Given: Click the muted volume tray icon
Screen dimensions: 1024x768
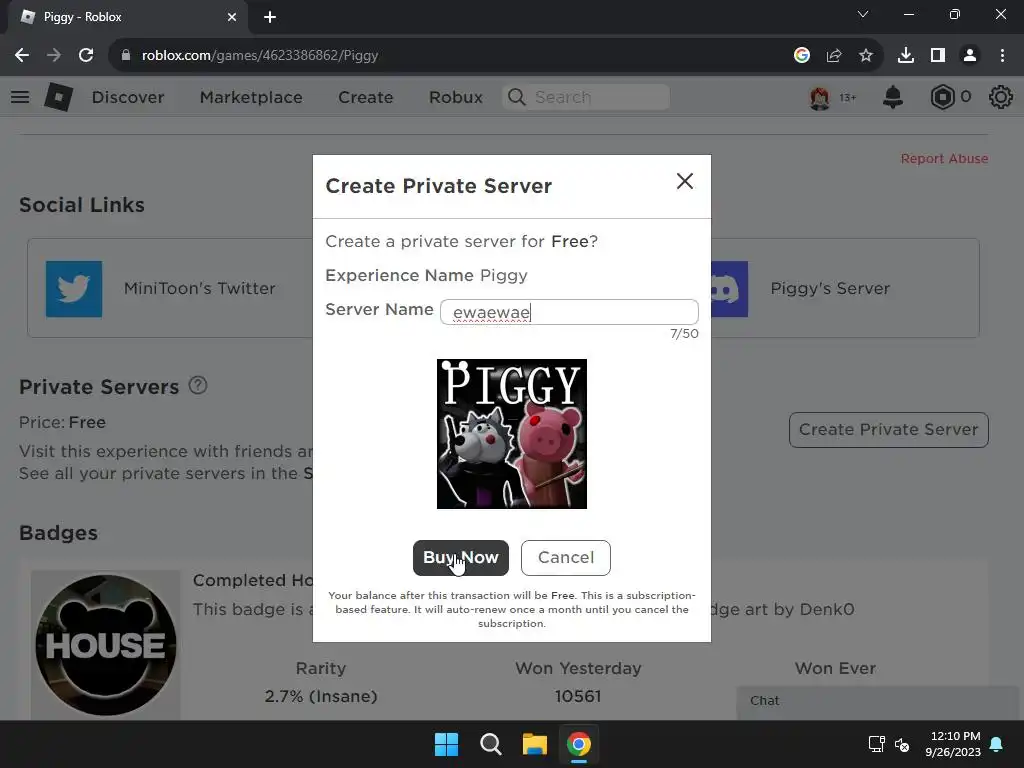Looking at the screenshot, I should click(x=902, y=744).
